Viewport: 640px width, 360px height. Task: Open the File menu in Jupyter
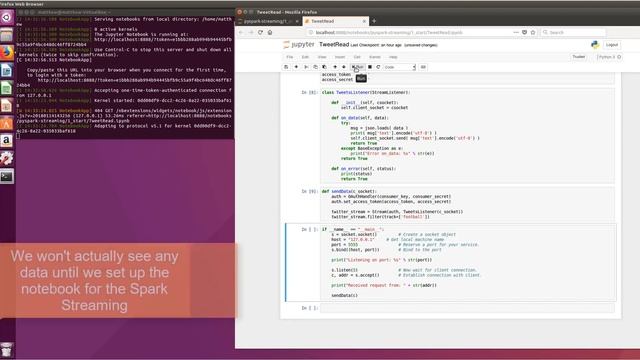(x=290, y=57)
